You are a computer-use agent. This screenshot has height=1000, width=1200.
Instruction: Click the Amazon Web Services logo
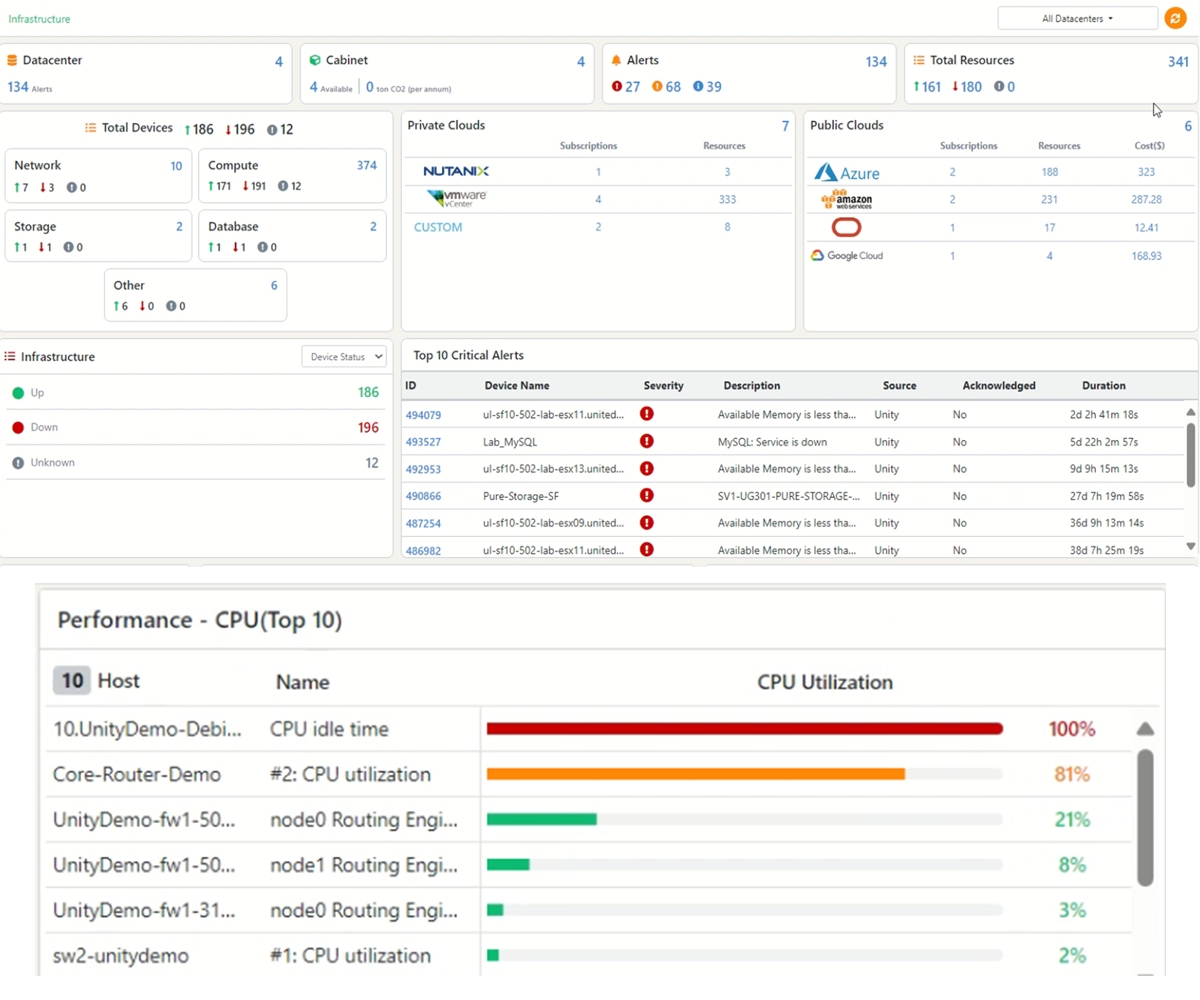846,200
